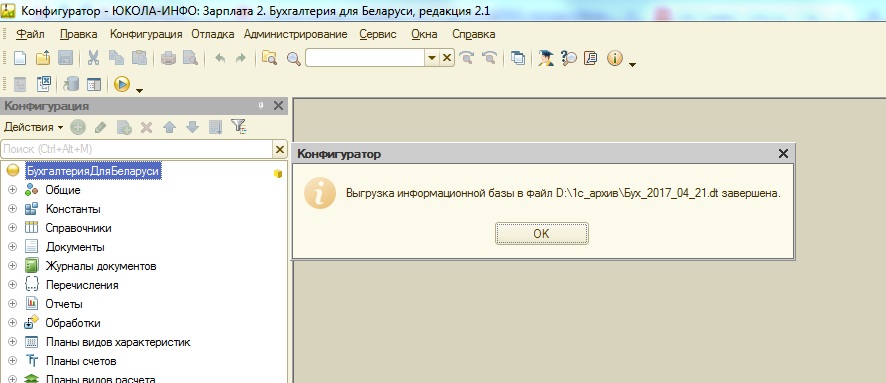Click the Paste clipboard icon
Viewport: 886px width, 383px height.
(139, 58)
